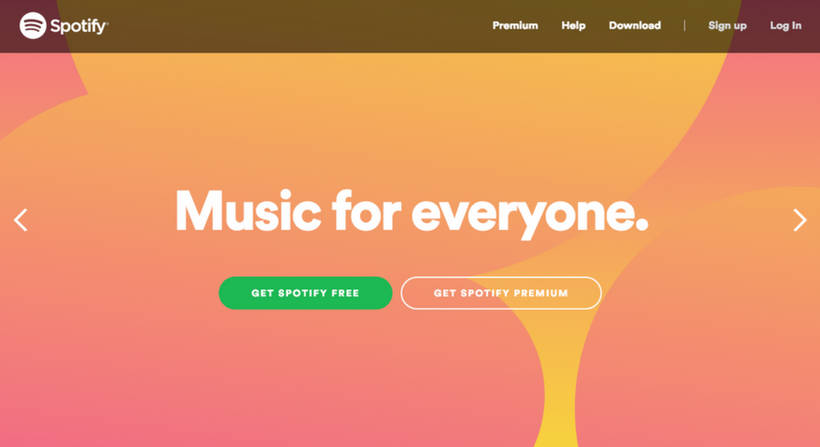Image resolution: width=820 pixels, height=447 pixels.
Task: Click the Sign up link
Action: pos(727,26)
